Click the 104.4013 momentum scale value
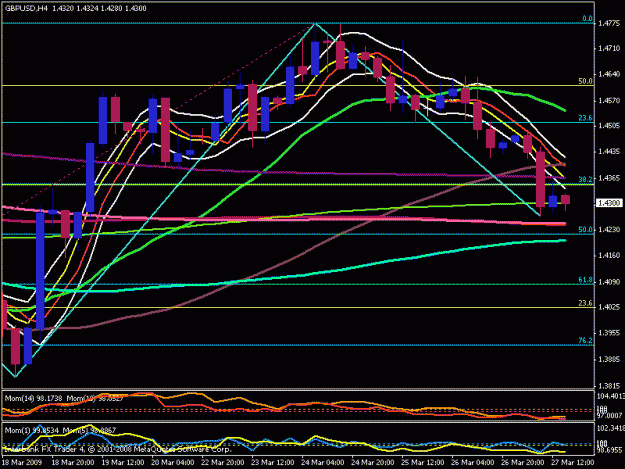The image size is (625, 469). (610, 396)
